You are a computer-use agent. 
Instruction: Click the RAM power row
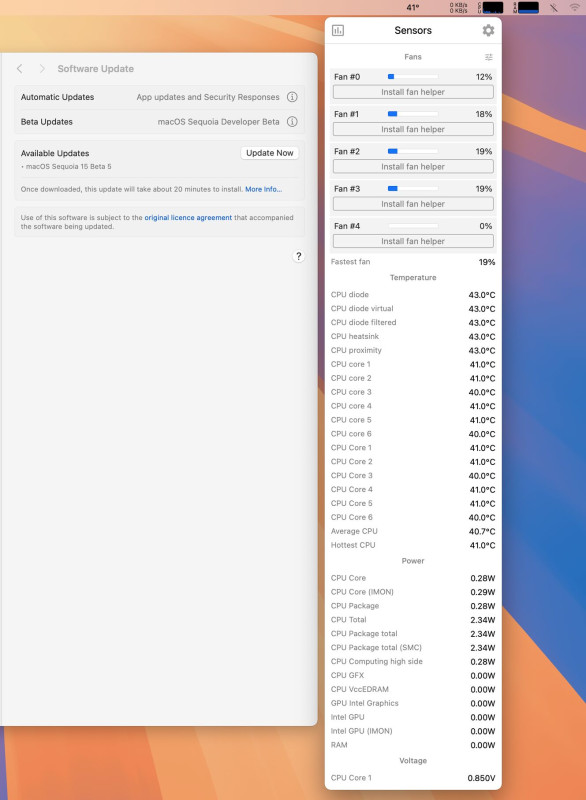pyautogui.click(x=413, y=745)
